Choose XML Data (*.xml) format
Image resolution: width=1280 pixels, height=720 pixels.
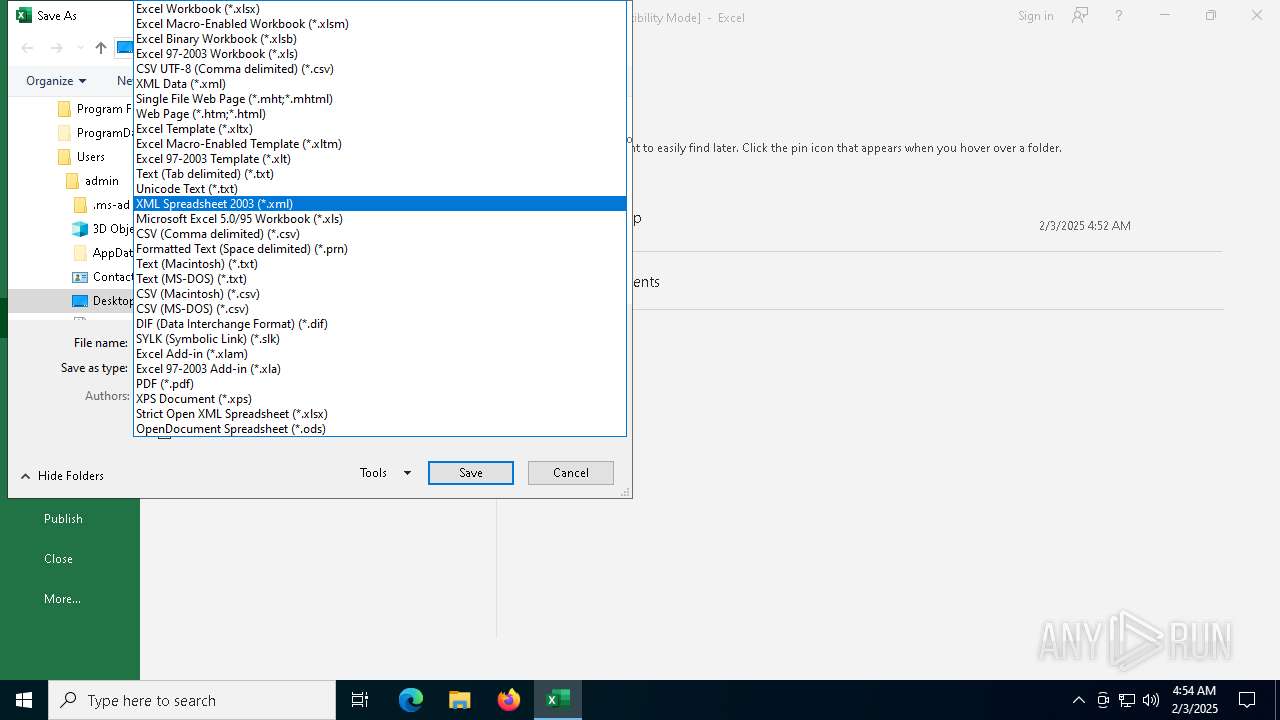point(380,84)
